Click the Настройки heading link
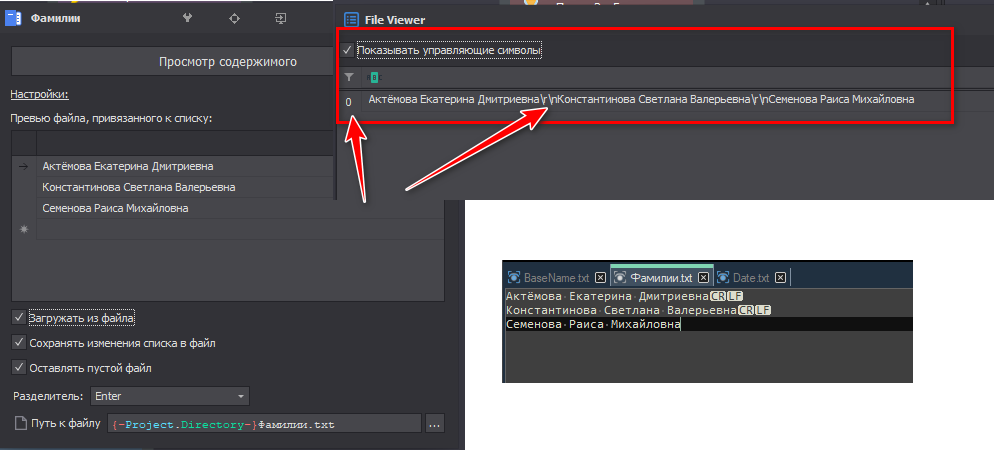 pyautogui.click(x=39, y=94)
